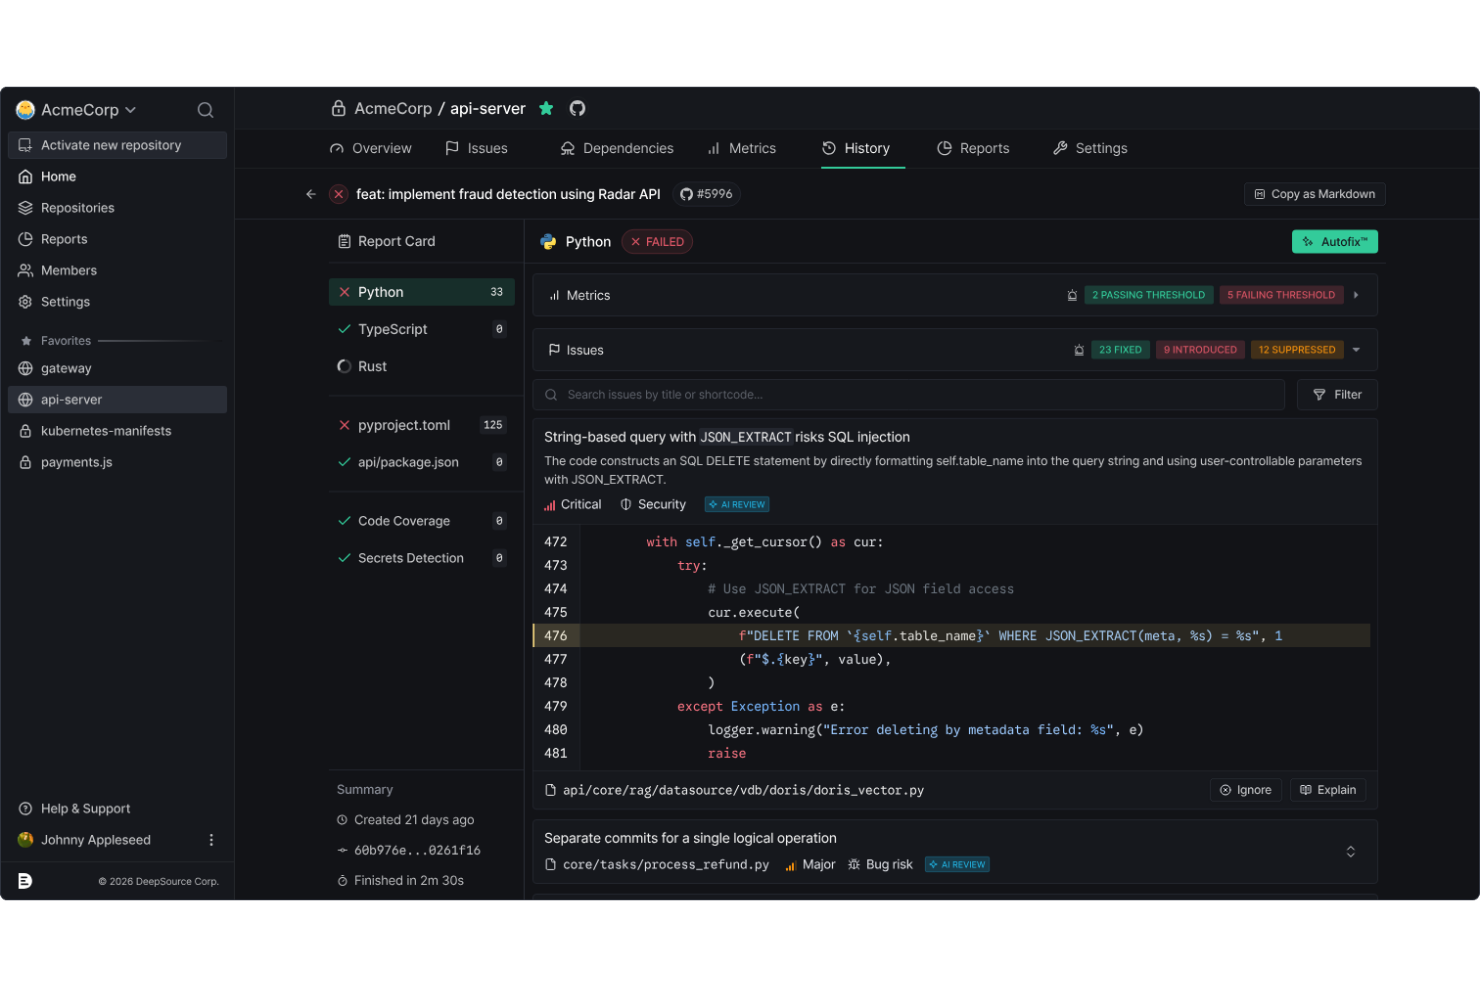Collapse the Issues section caret
This screenshot has height=987, width=1480.
pos(1356,350)
